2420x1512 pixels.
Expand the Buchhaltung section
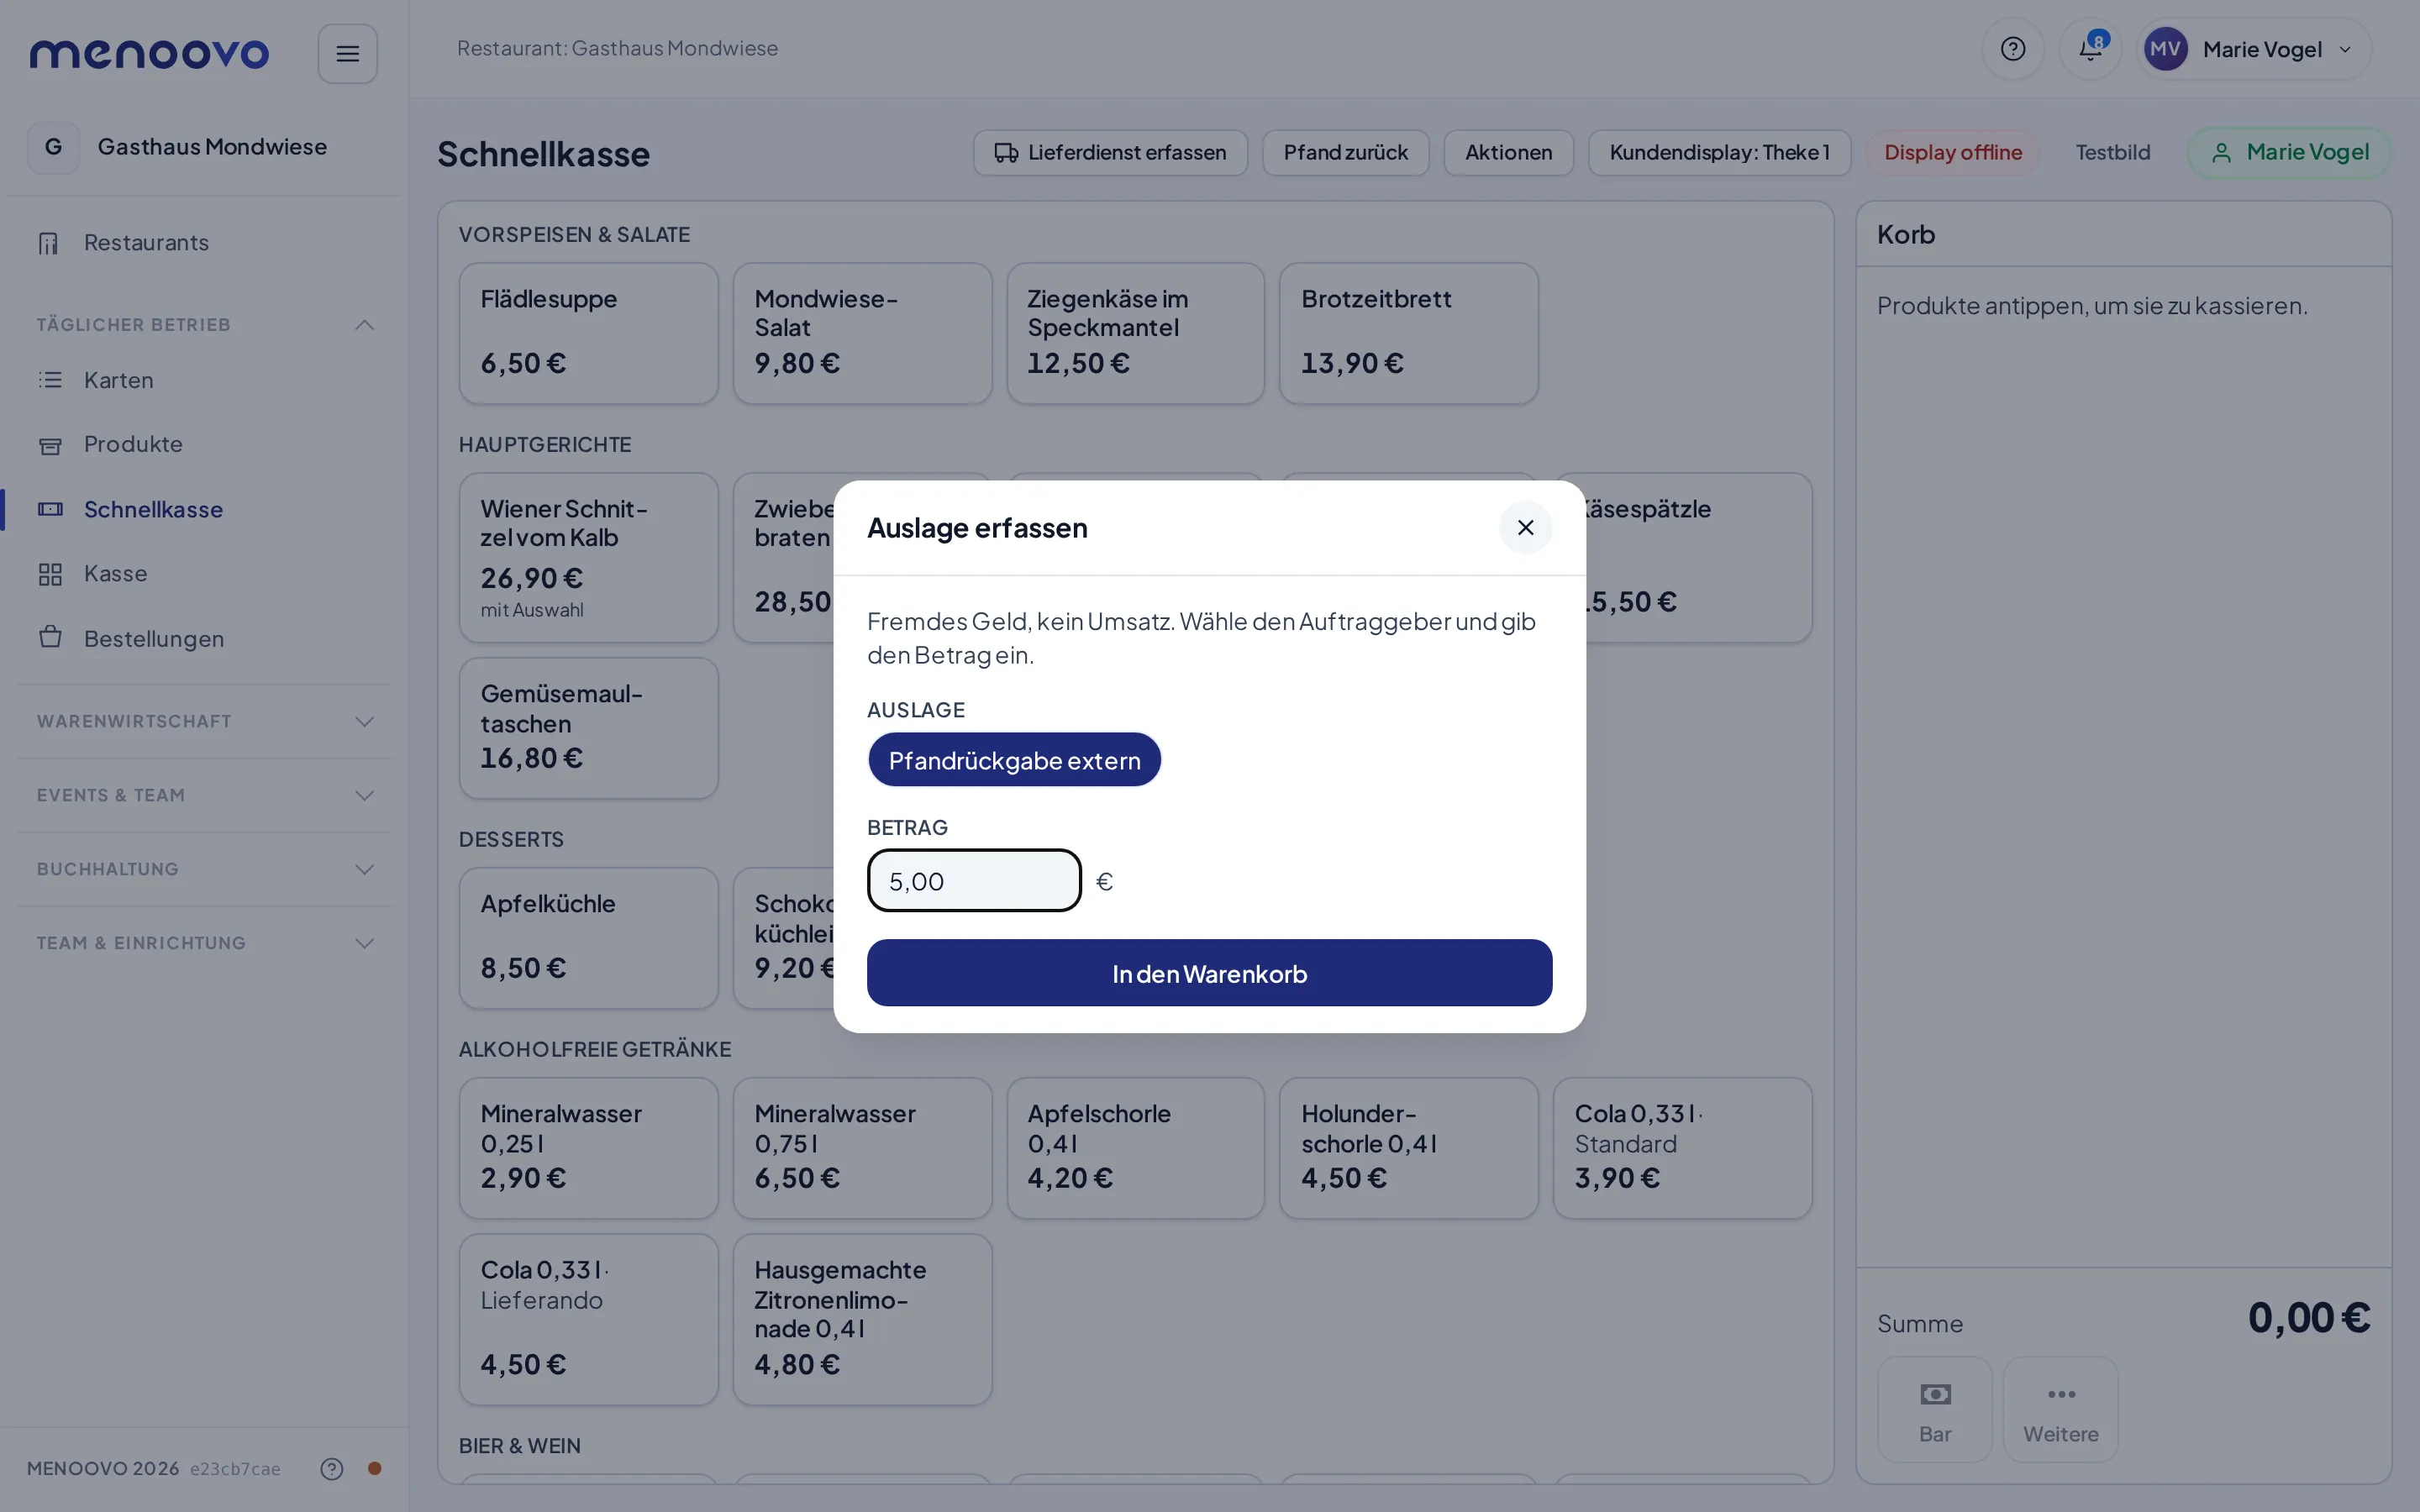[x=205, y=870]
